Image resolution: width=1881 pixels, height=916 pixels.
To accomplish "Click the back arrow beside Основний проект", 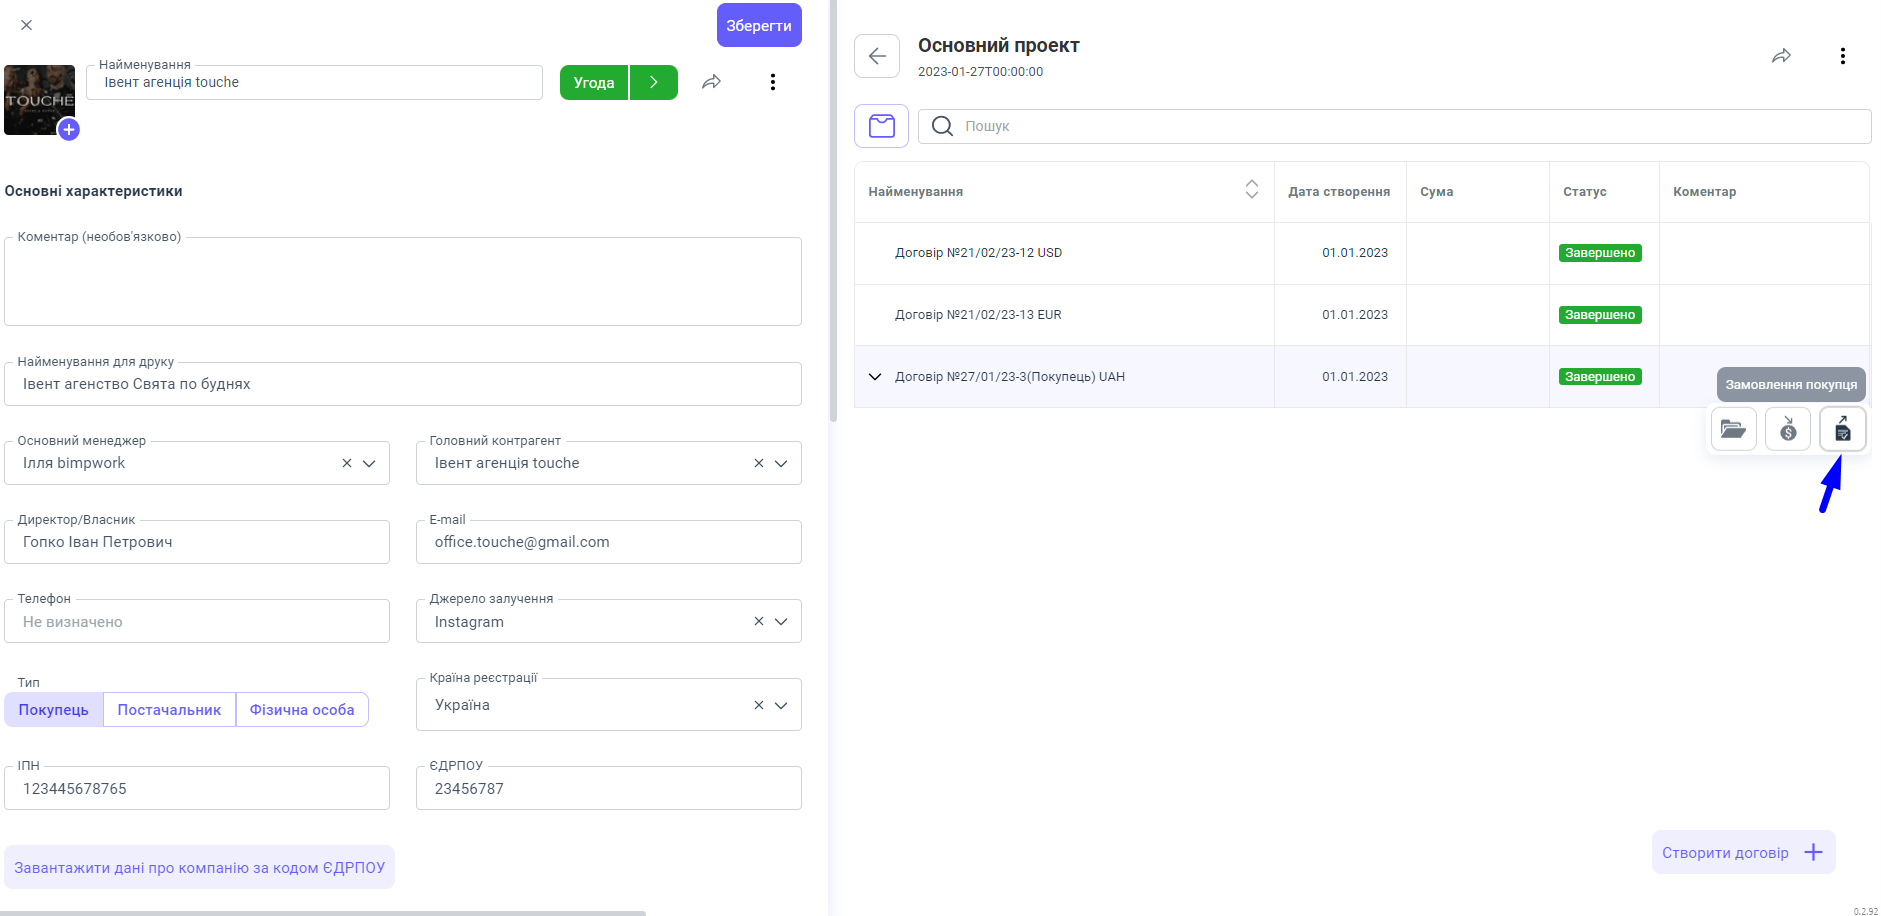I will pos(877,56).
